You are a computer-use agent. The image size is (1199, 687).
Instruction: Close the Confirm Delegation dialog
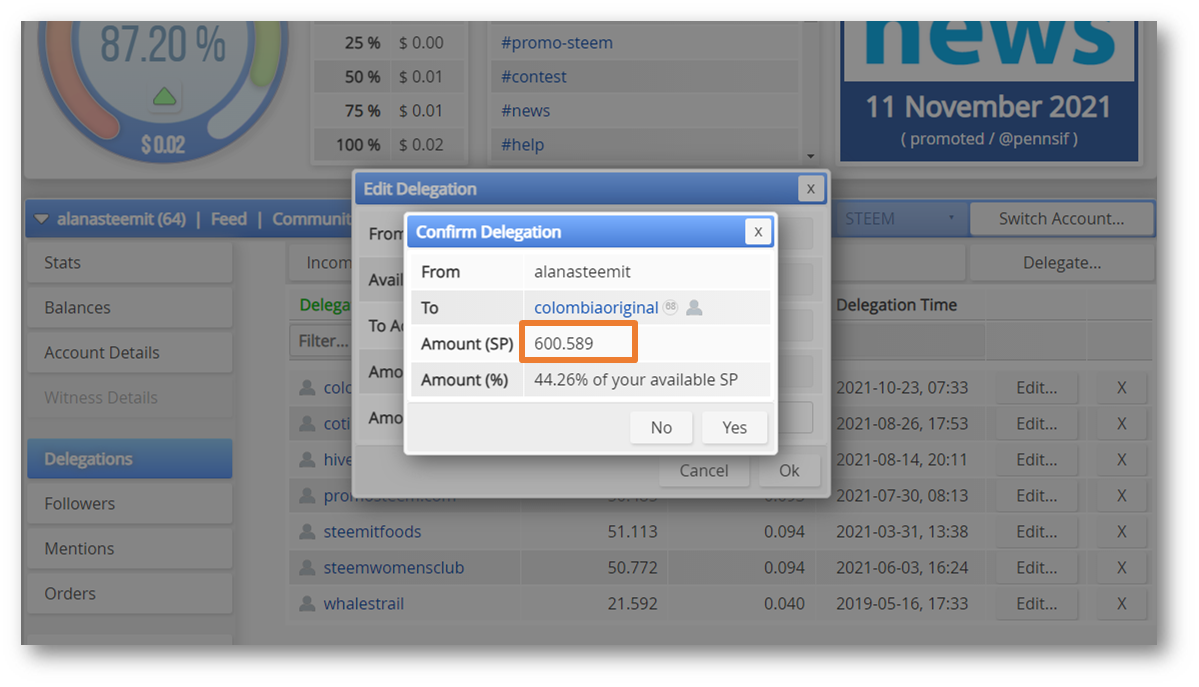pos(758,232)
